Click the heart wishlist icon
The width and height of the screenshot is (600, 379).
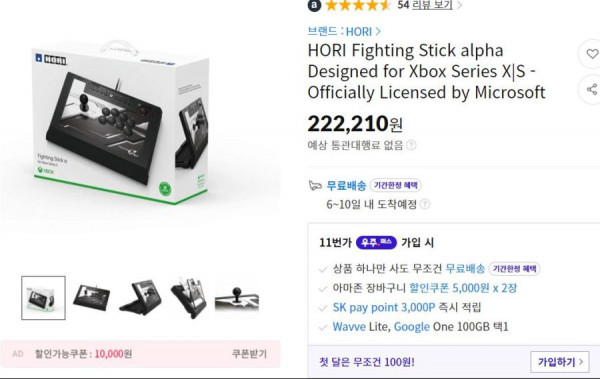[x=592, y=54]
